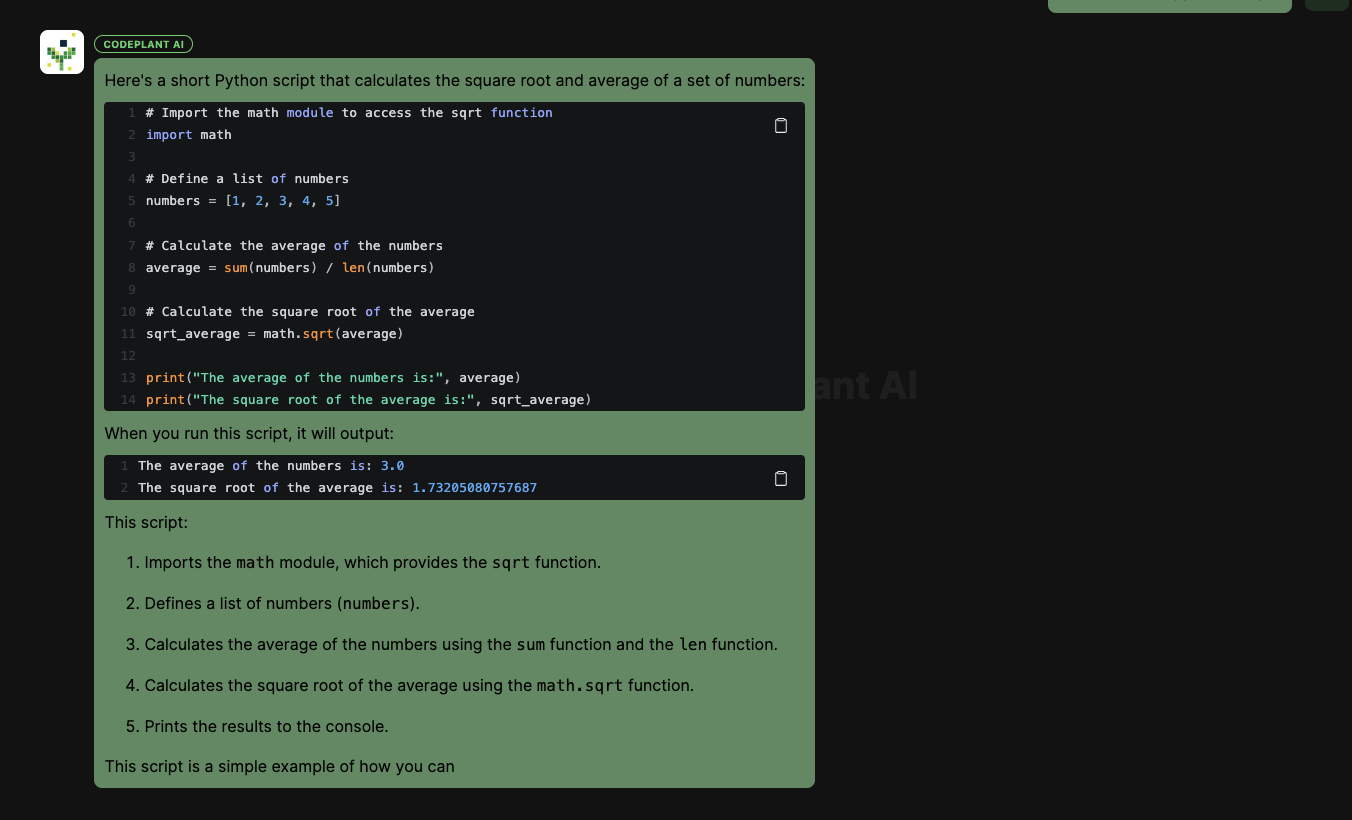Screen dimensions: 1352x820
Task: Click the CODEPLANT AI name badge
Action: (143, 44)
